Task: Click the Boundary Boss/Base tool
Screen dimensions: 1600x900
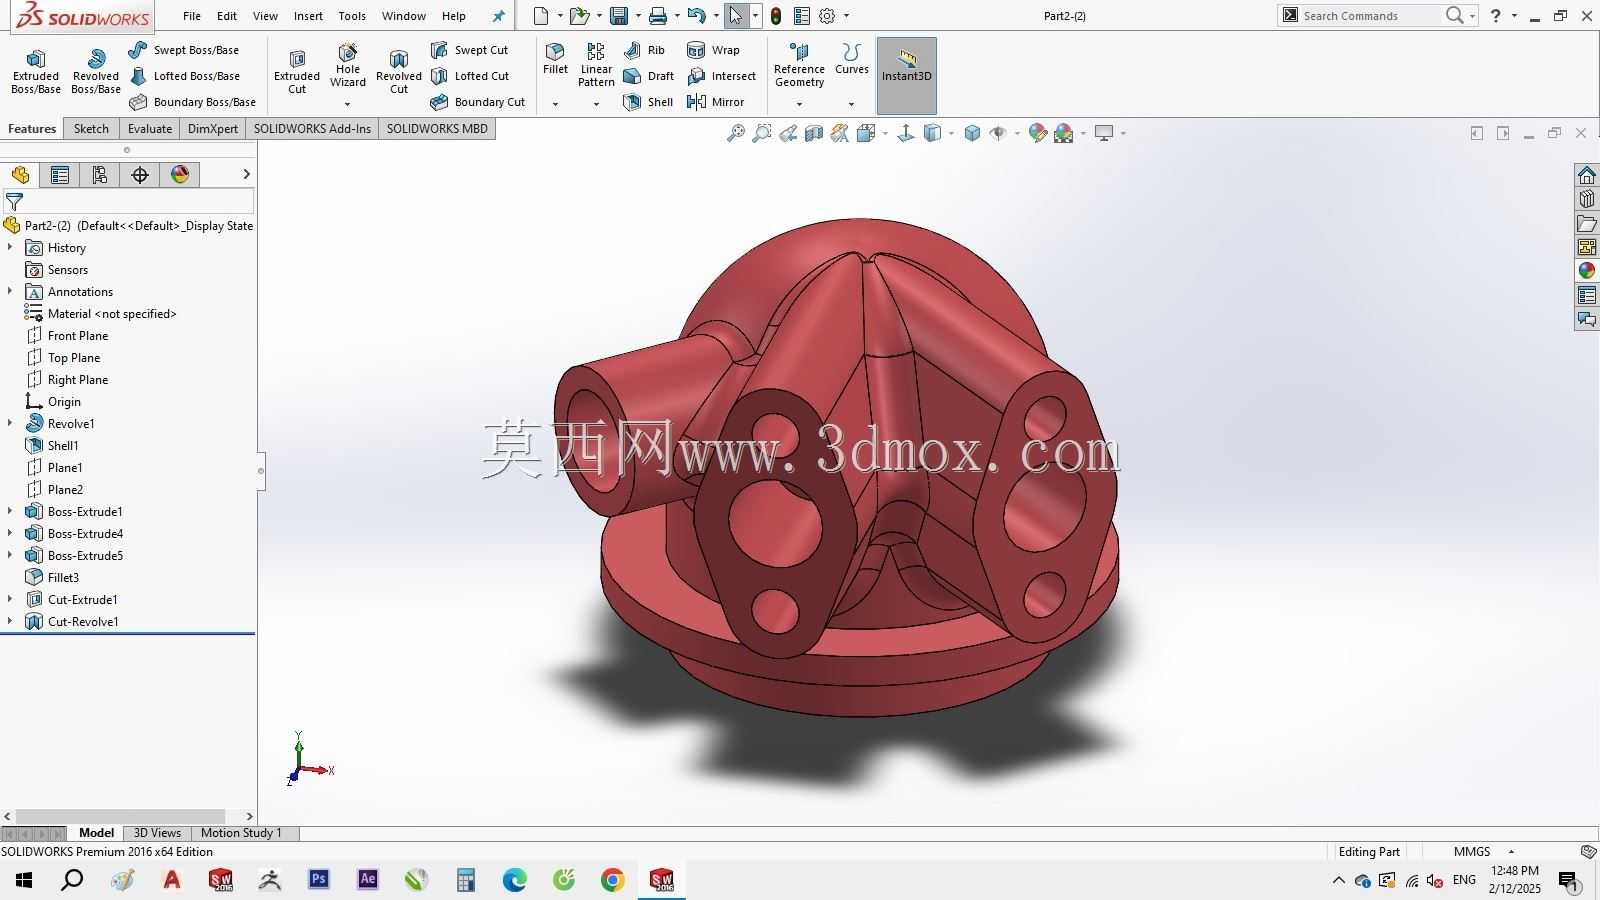Action: pyautogui.click(x=192, y=102)
